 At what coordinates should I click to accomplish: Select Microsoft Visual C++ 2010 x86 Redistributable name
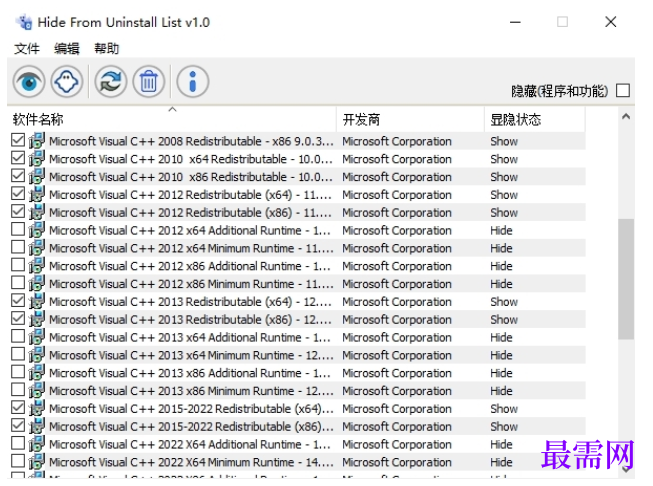[x=191, y=177]
